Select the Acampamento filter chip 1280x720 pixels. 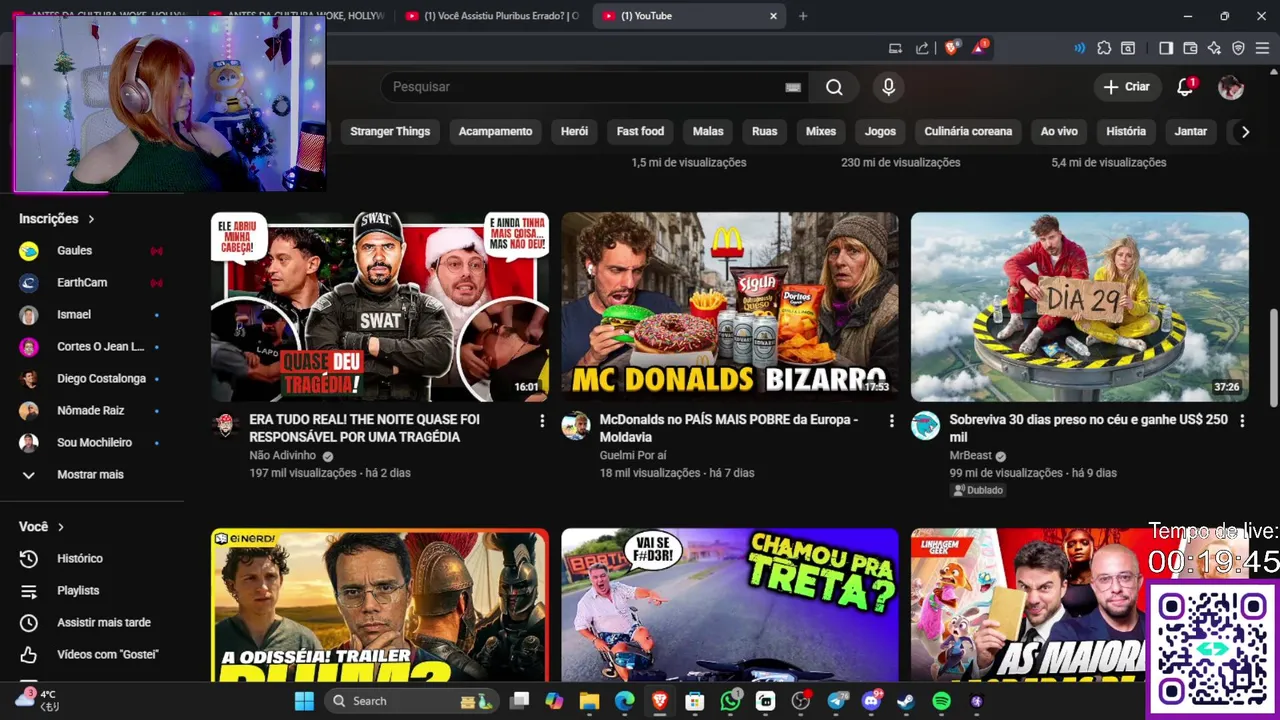click(x=495, y=131)
